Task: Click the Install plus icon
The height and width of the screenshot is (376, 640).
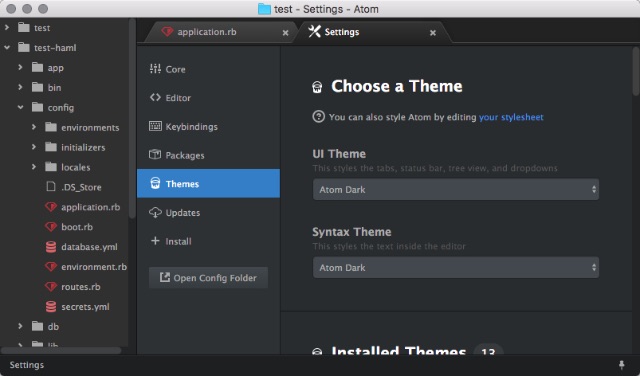Action: [x=155, y=241]
